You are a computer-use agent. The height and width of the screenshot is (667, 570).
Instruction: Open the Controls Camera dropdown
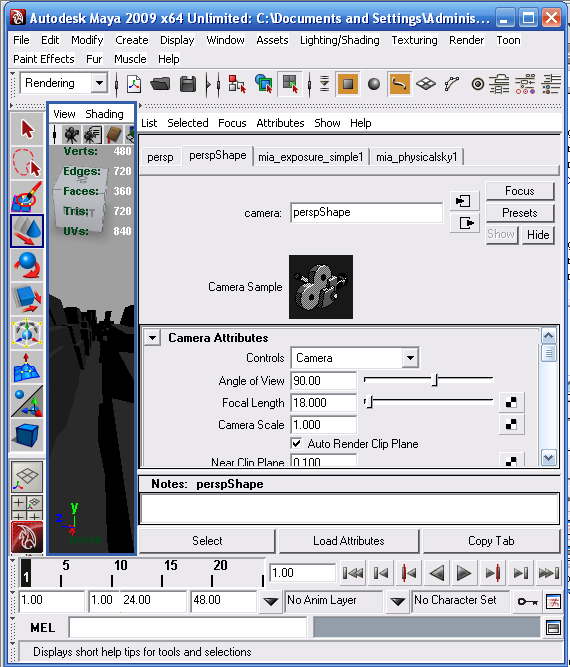355,358
